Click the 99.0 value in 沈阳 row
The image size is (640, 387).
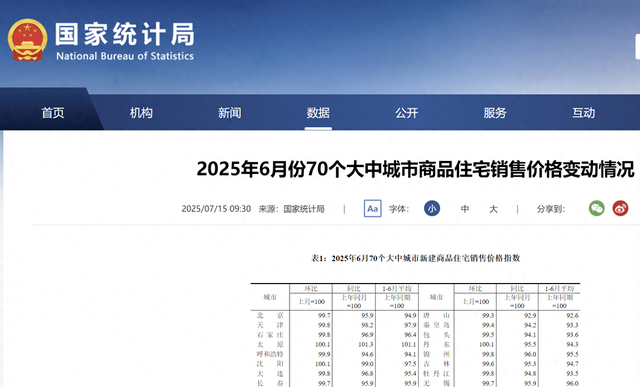[367, 364]
